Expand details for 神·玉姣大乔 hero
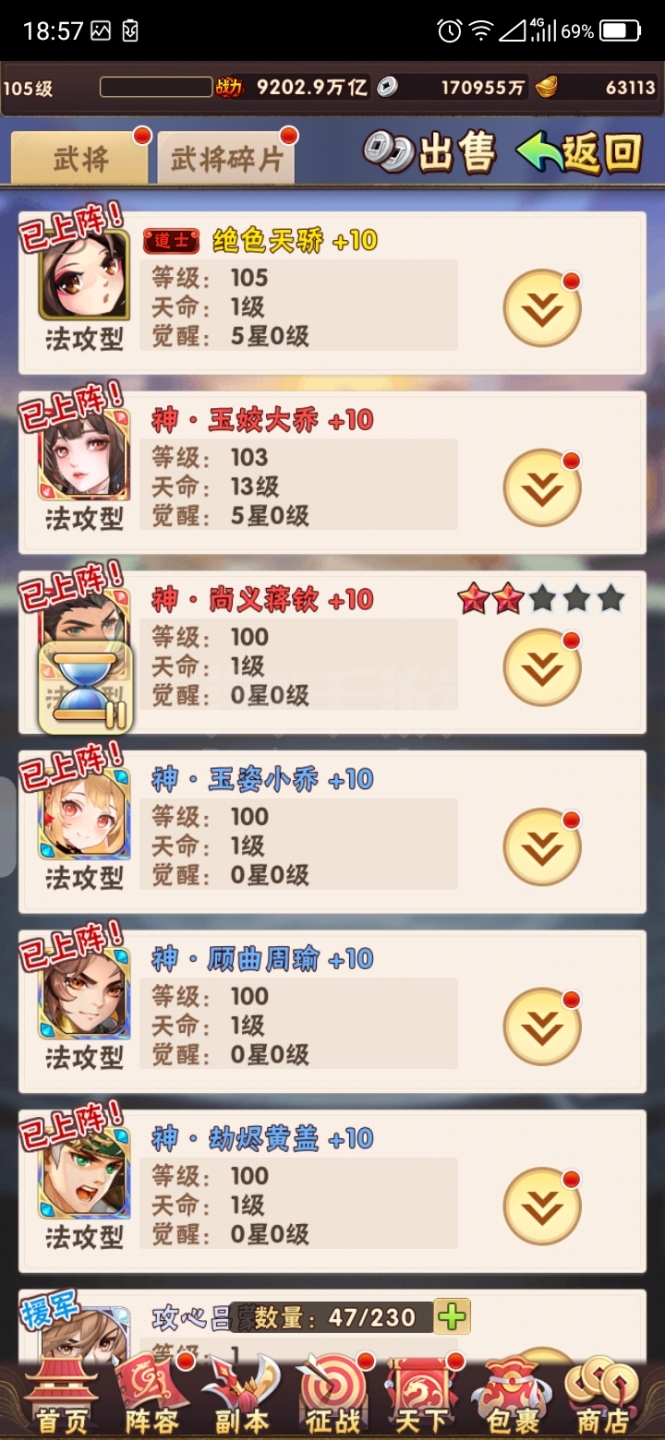 coord(543,489)
